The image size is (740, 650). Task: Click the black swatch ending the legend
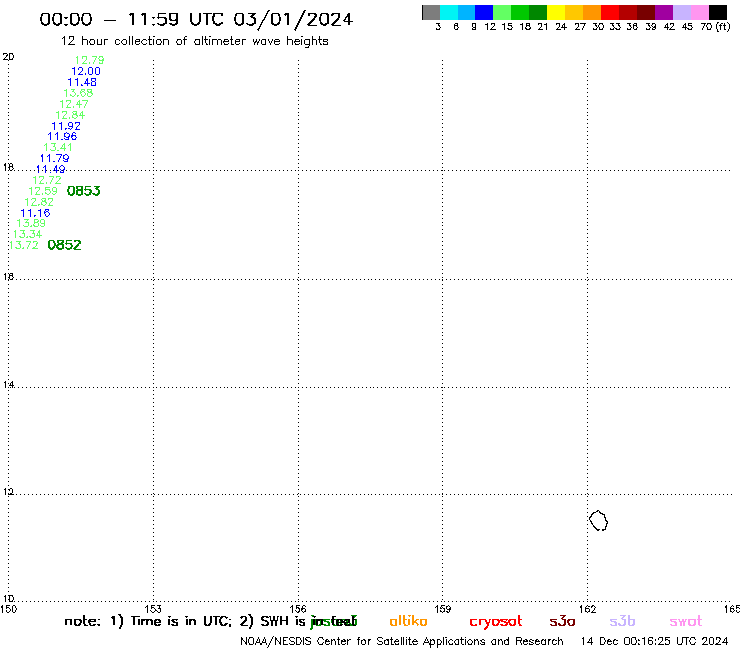717,12
